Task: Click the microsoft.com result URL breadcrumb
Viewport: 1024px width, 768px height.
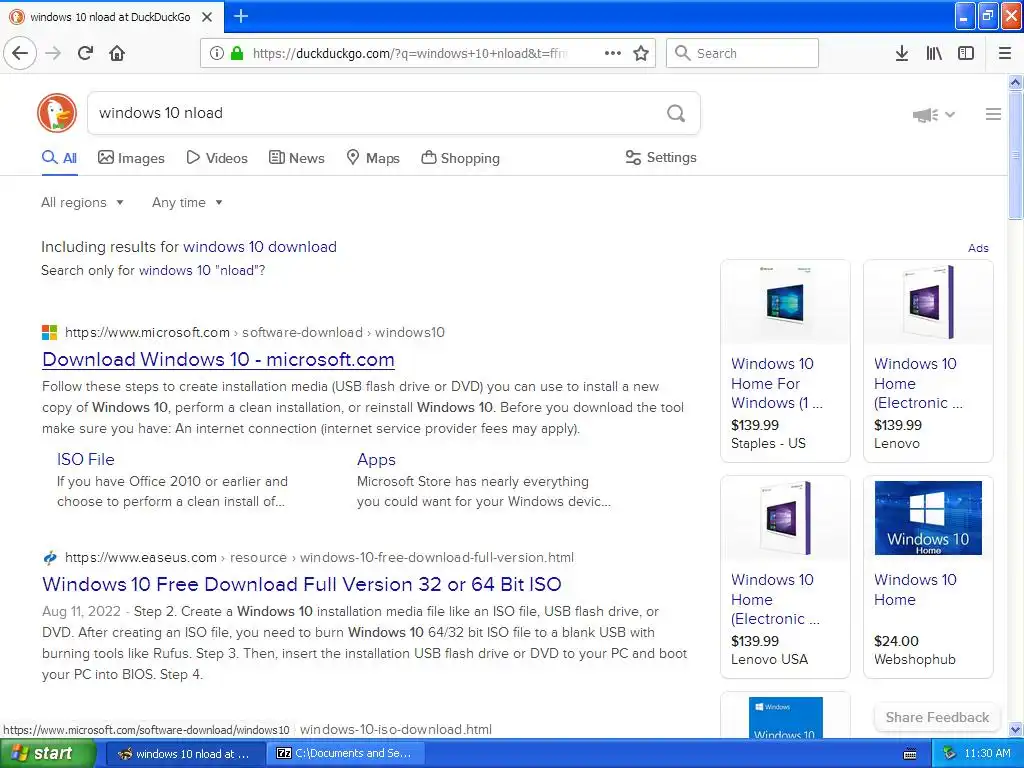Action: [255, 332]
